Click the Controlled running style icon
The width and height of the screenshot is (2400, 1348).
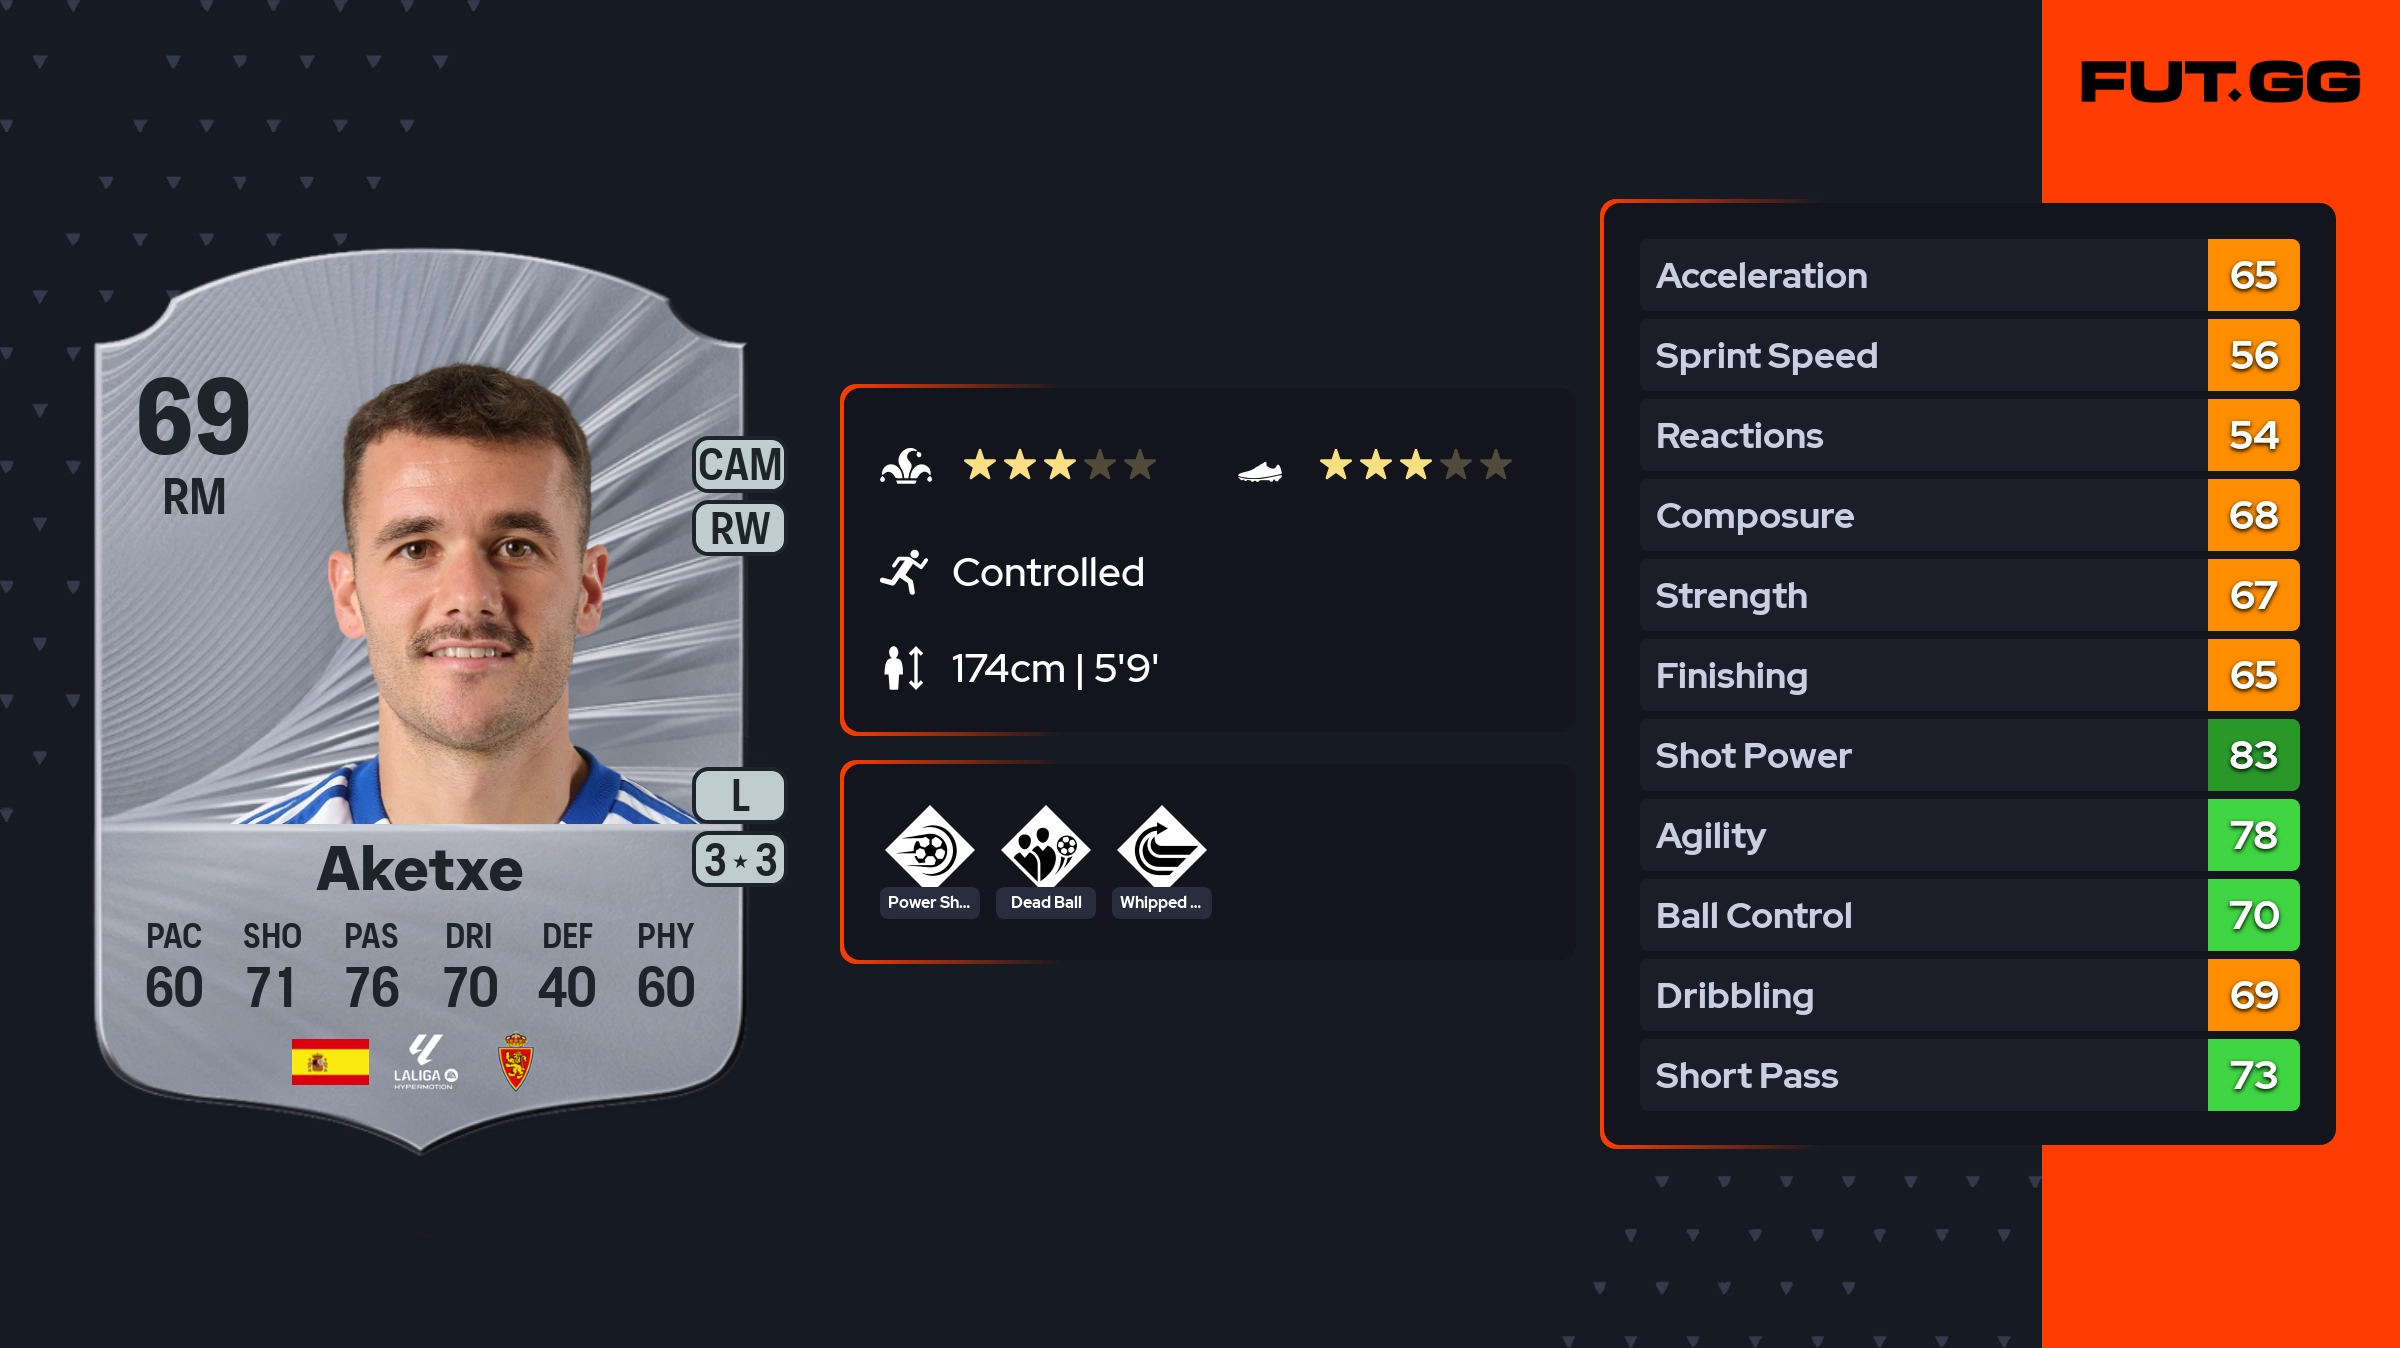[904, 572]
